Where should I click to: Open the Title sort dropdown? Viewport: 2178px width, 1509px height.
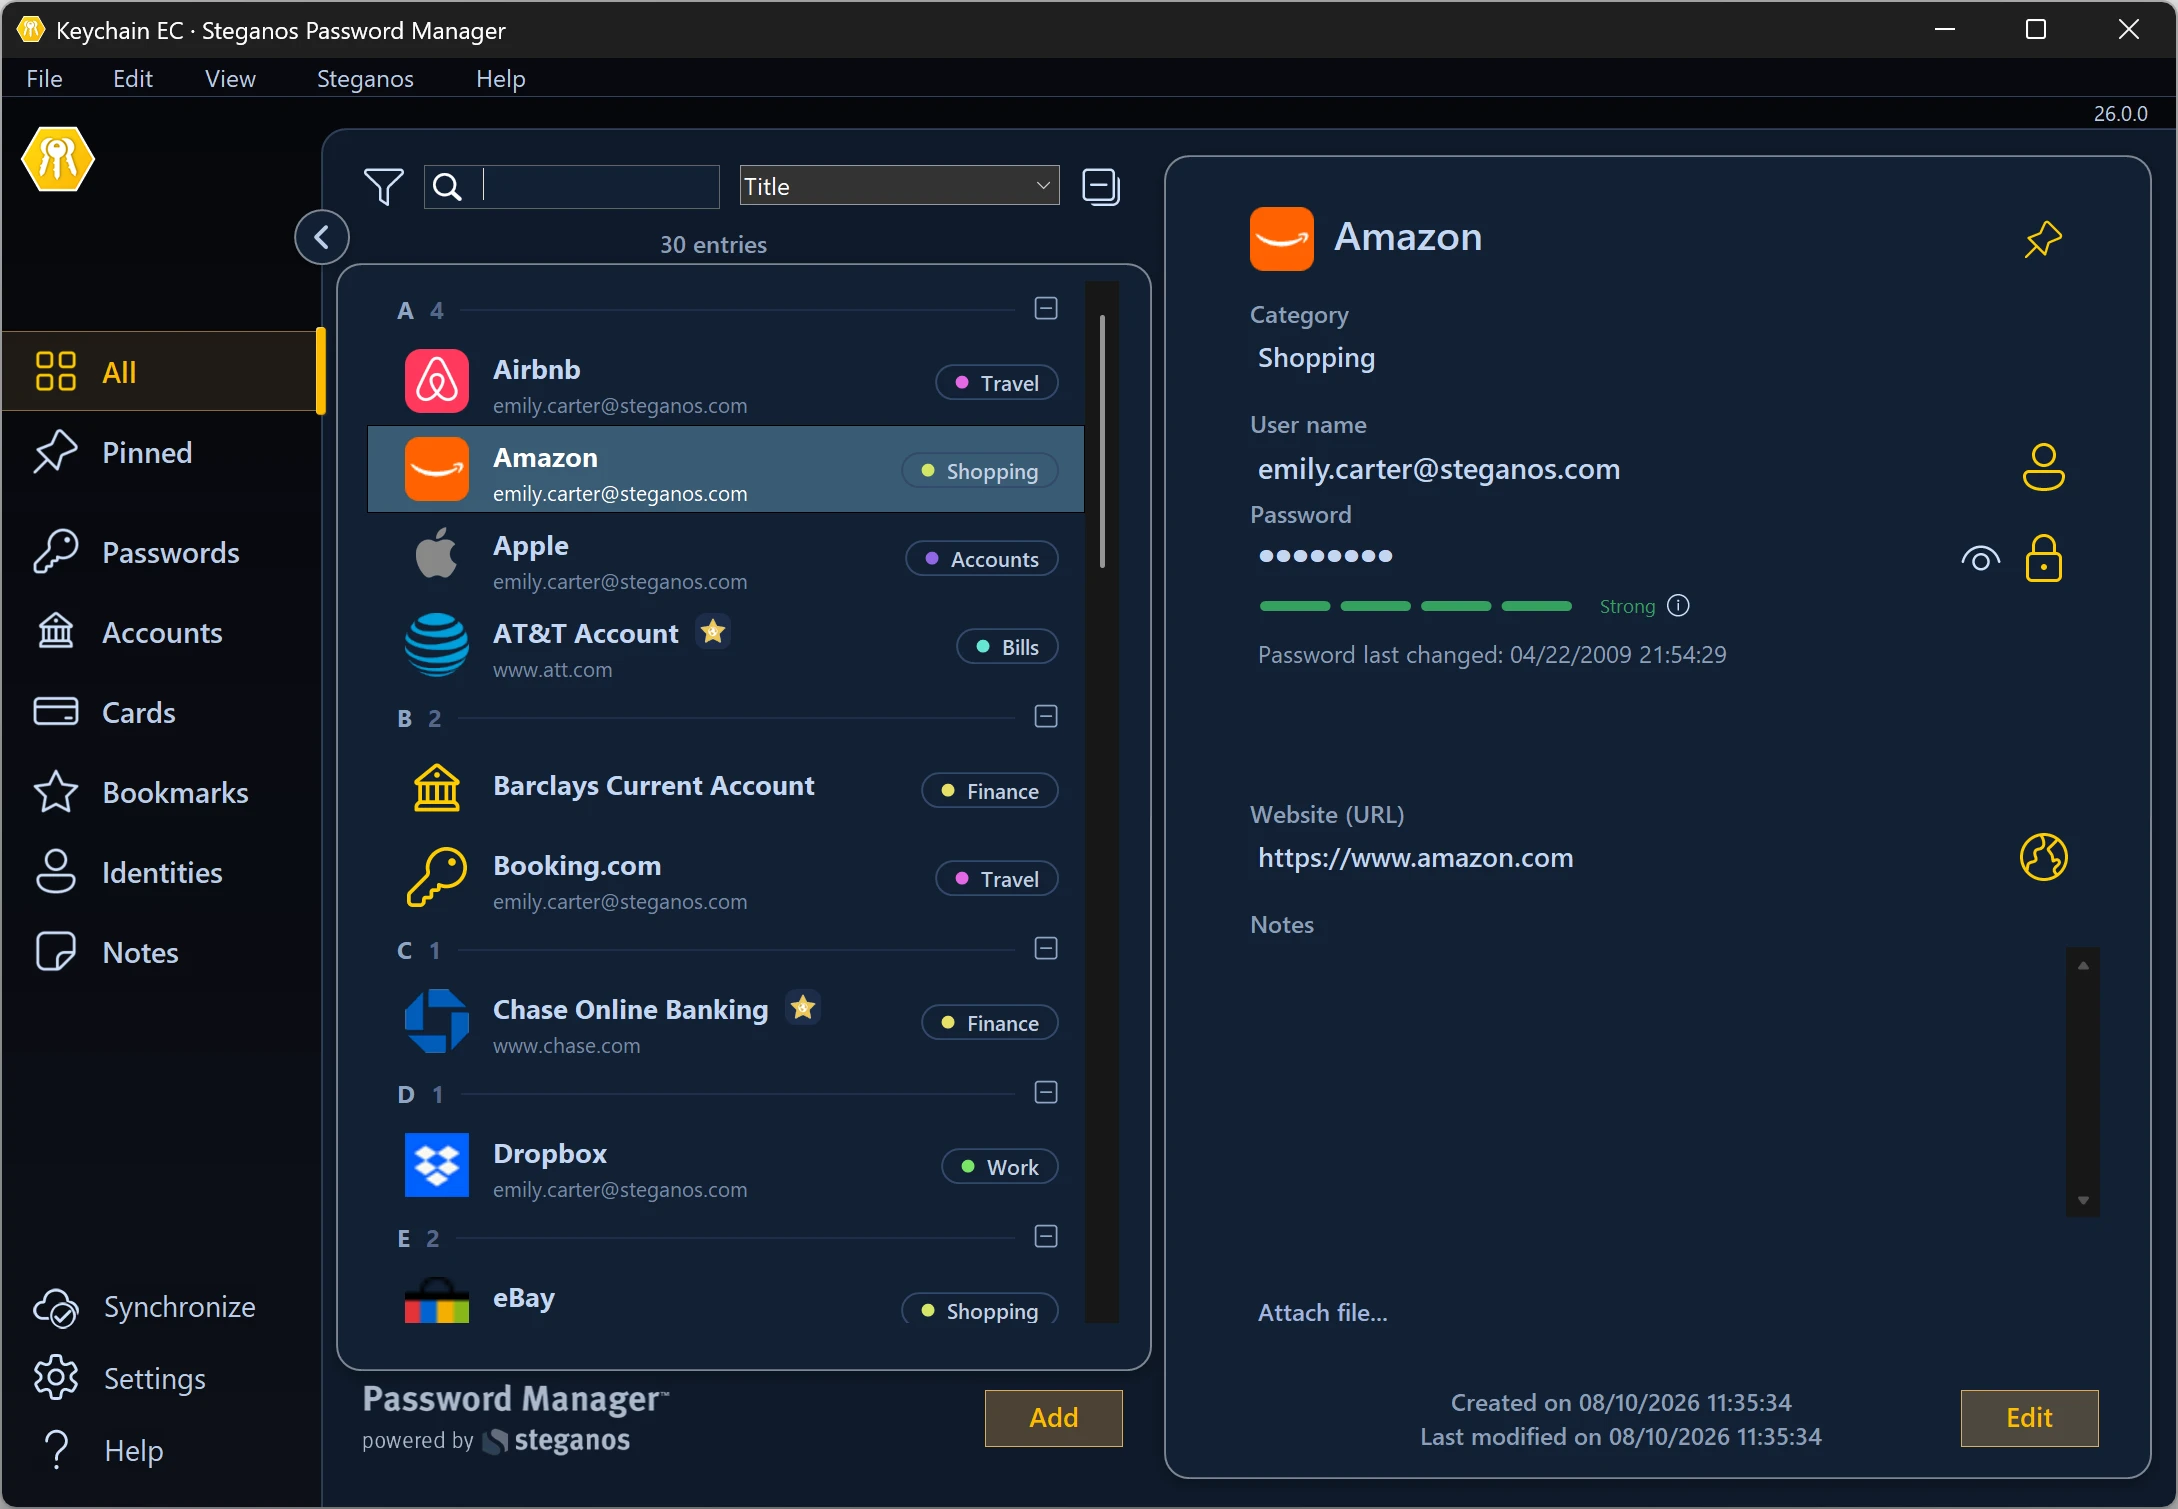[x=899, y=186]
